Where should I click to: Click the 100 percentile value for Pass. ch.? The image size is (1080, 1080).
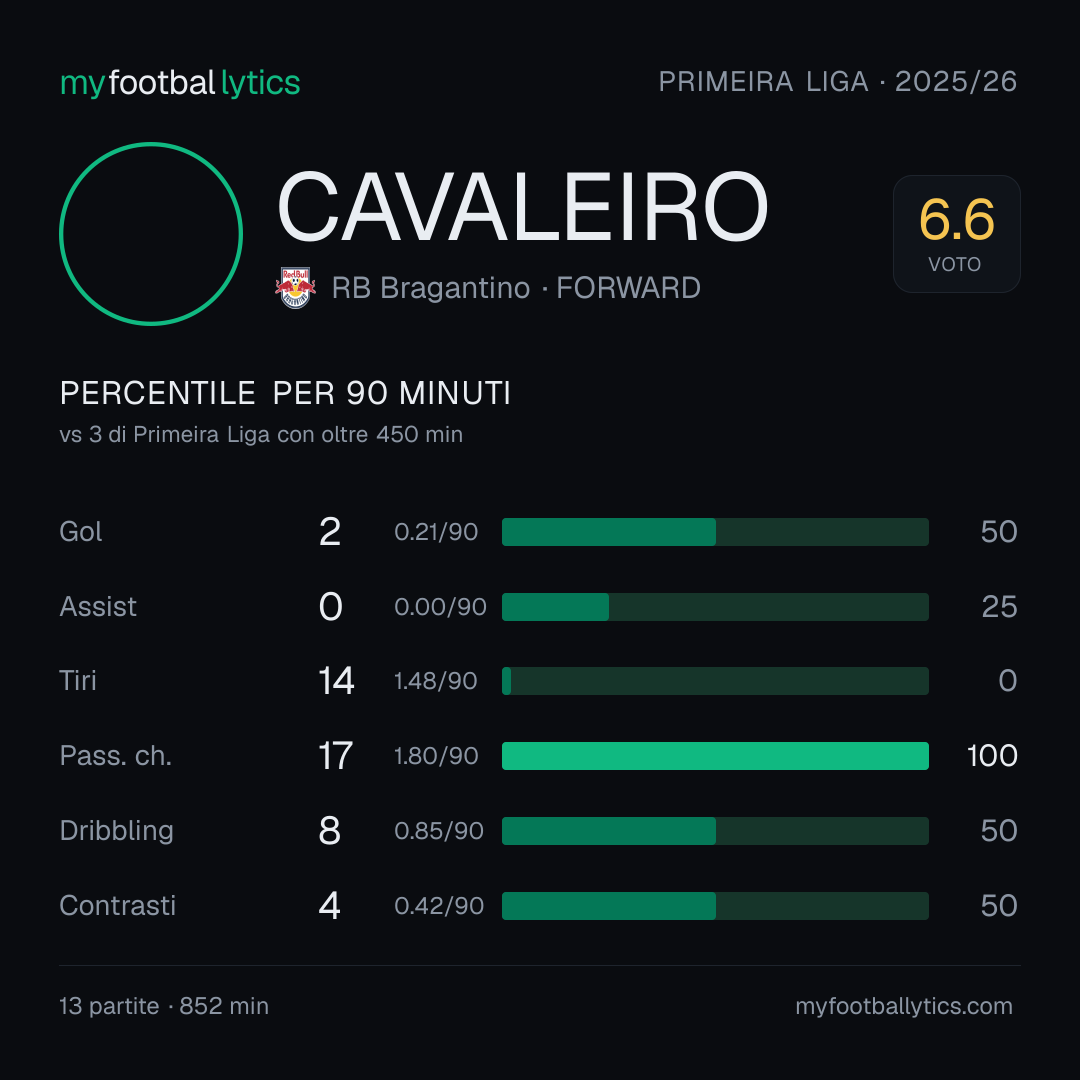(992, 756)
